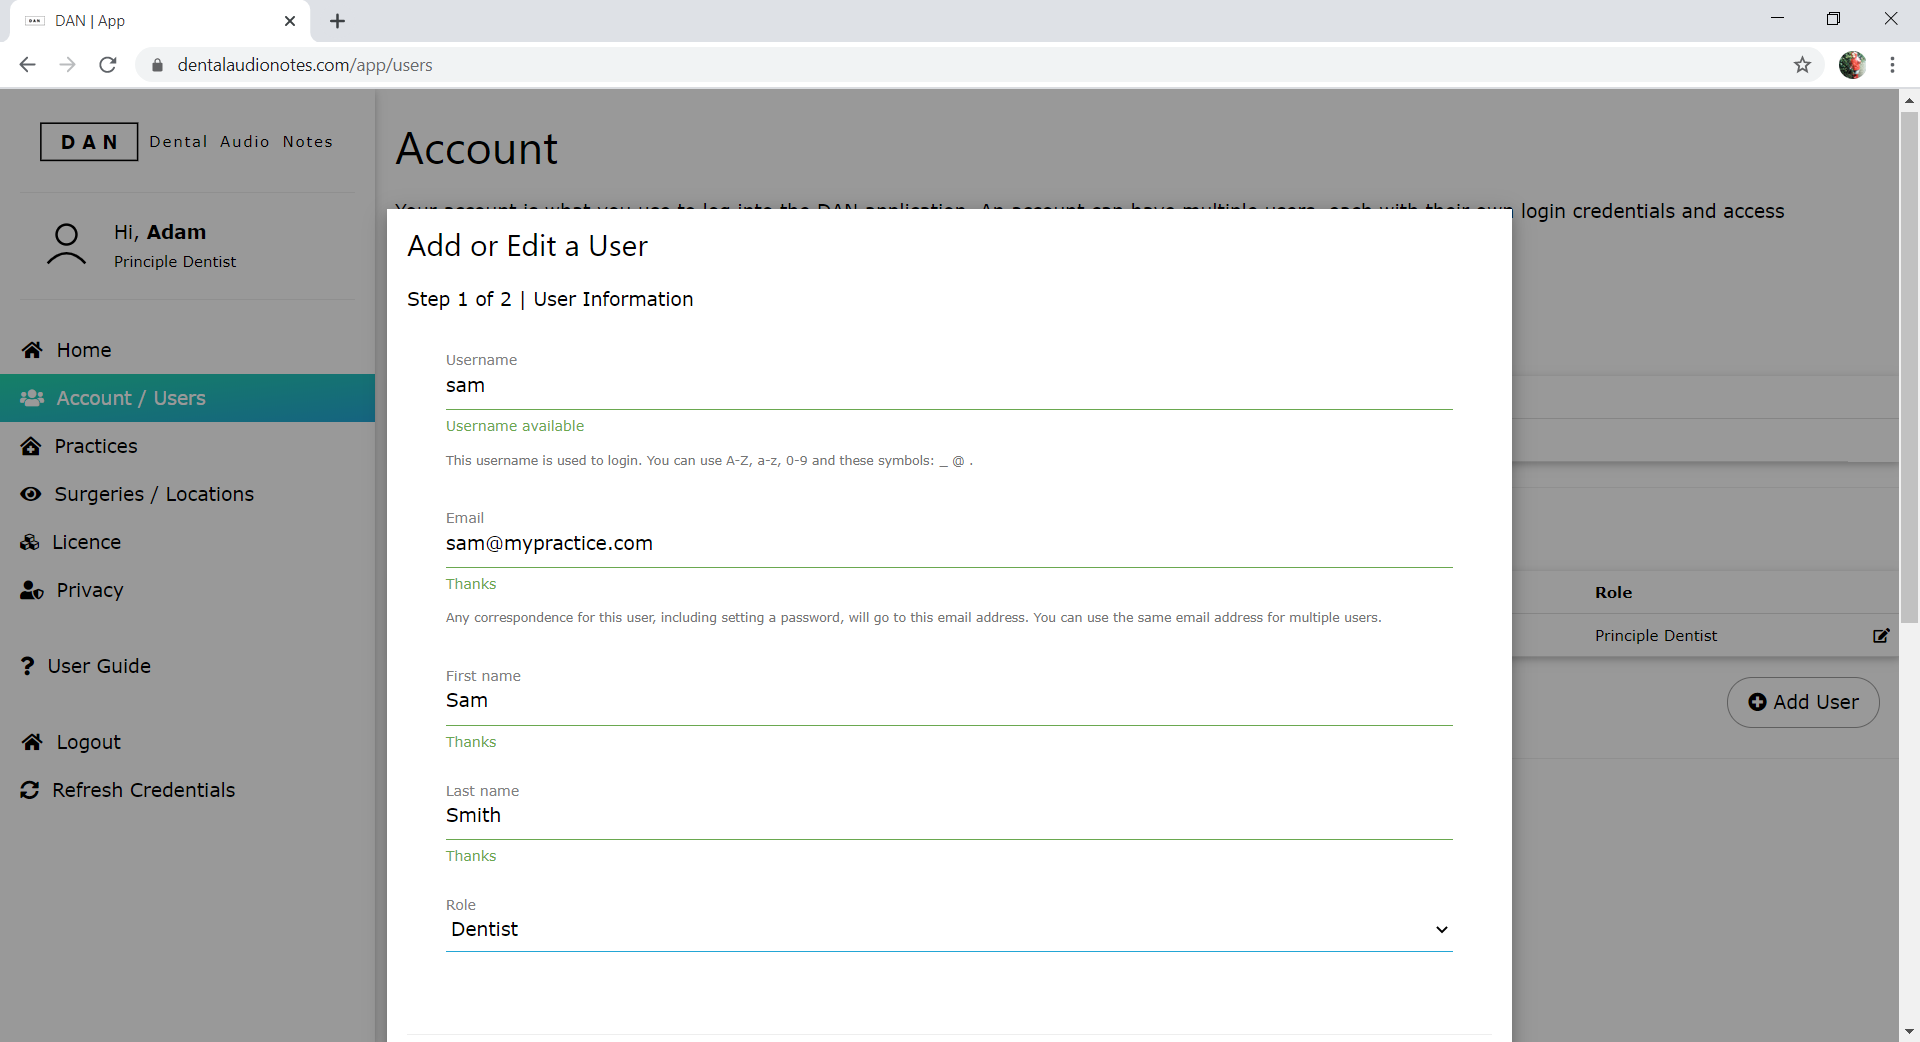Click the DAN logo box
Viewport: 1920px width, 1042px height.
click(x=89, y=142)
